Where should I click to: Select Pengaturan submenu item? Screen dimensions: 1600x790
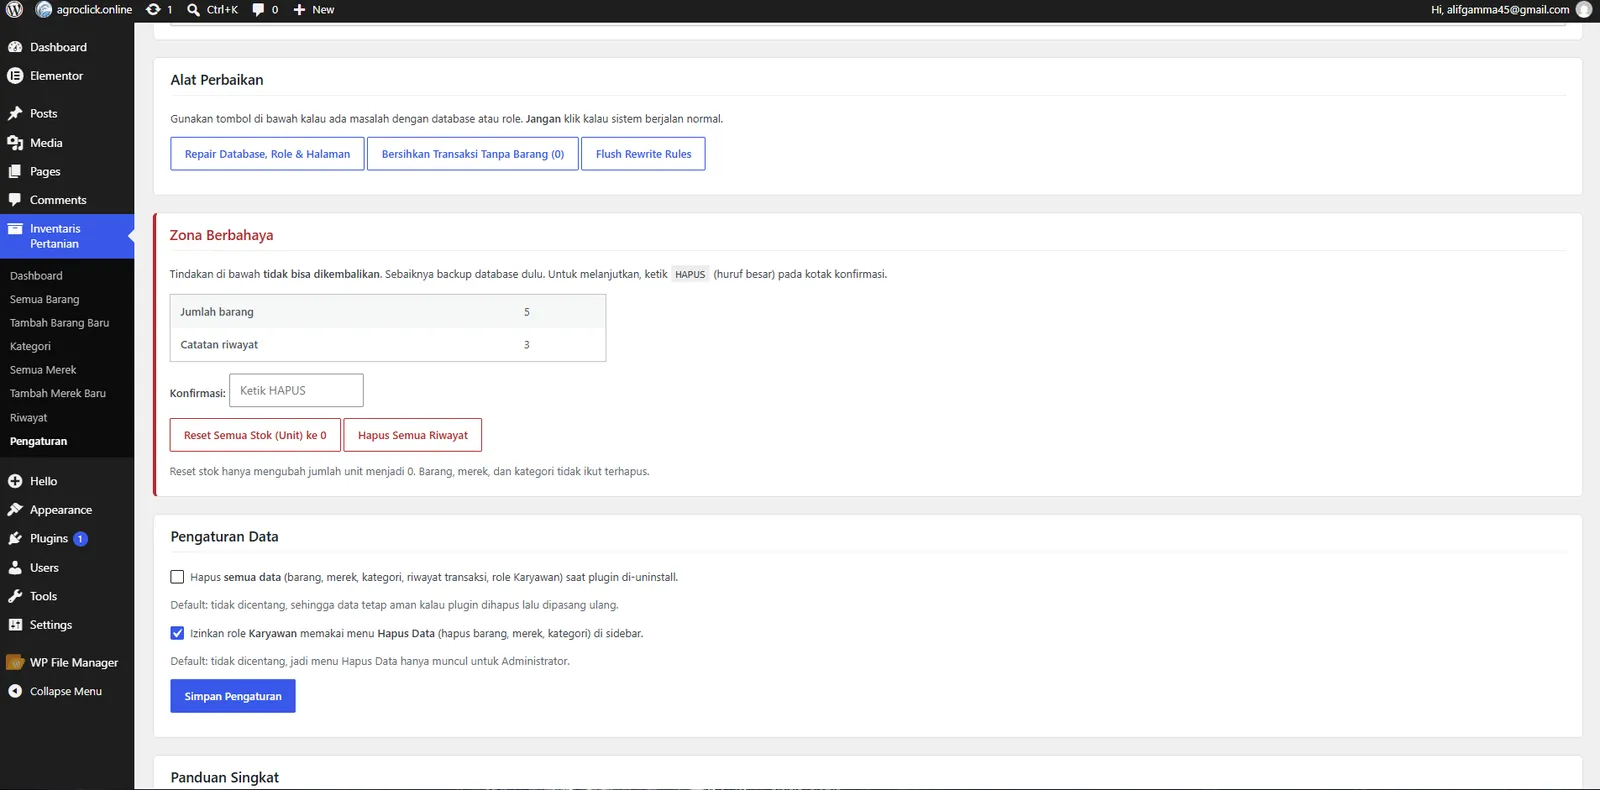pyautogui.click(x=38, y=441)
